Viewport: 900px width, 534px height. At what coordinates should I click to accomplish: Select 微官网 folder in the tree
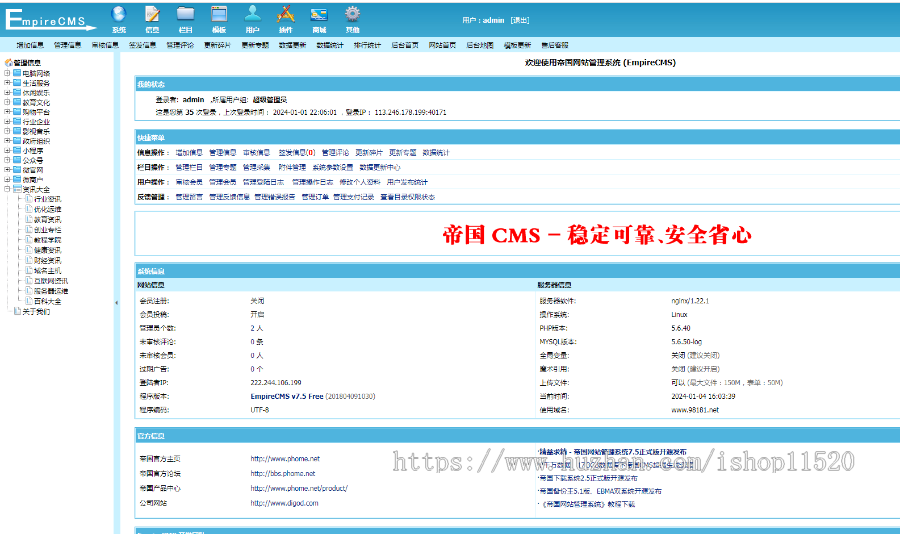click(x=33, y=170)
